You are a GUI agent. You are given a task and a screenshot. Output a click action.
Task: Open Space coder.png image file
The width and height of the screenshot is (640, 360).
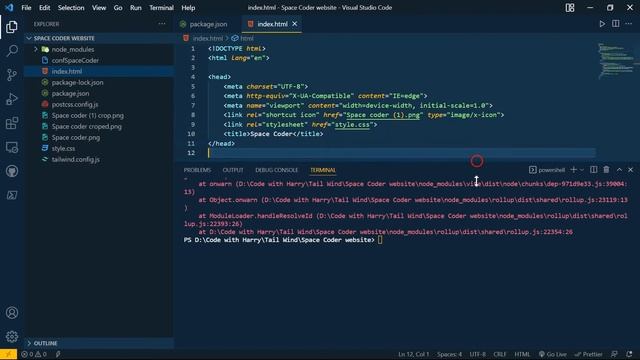click(x=76, y=138)
